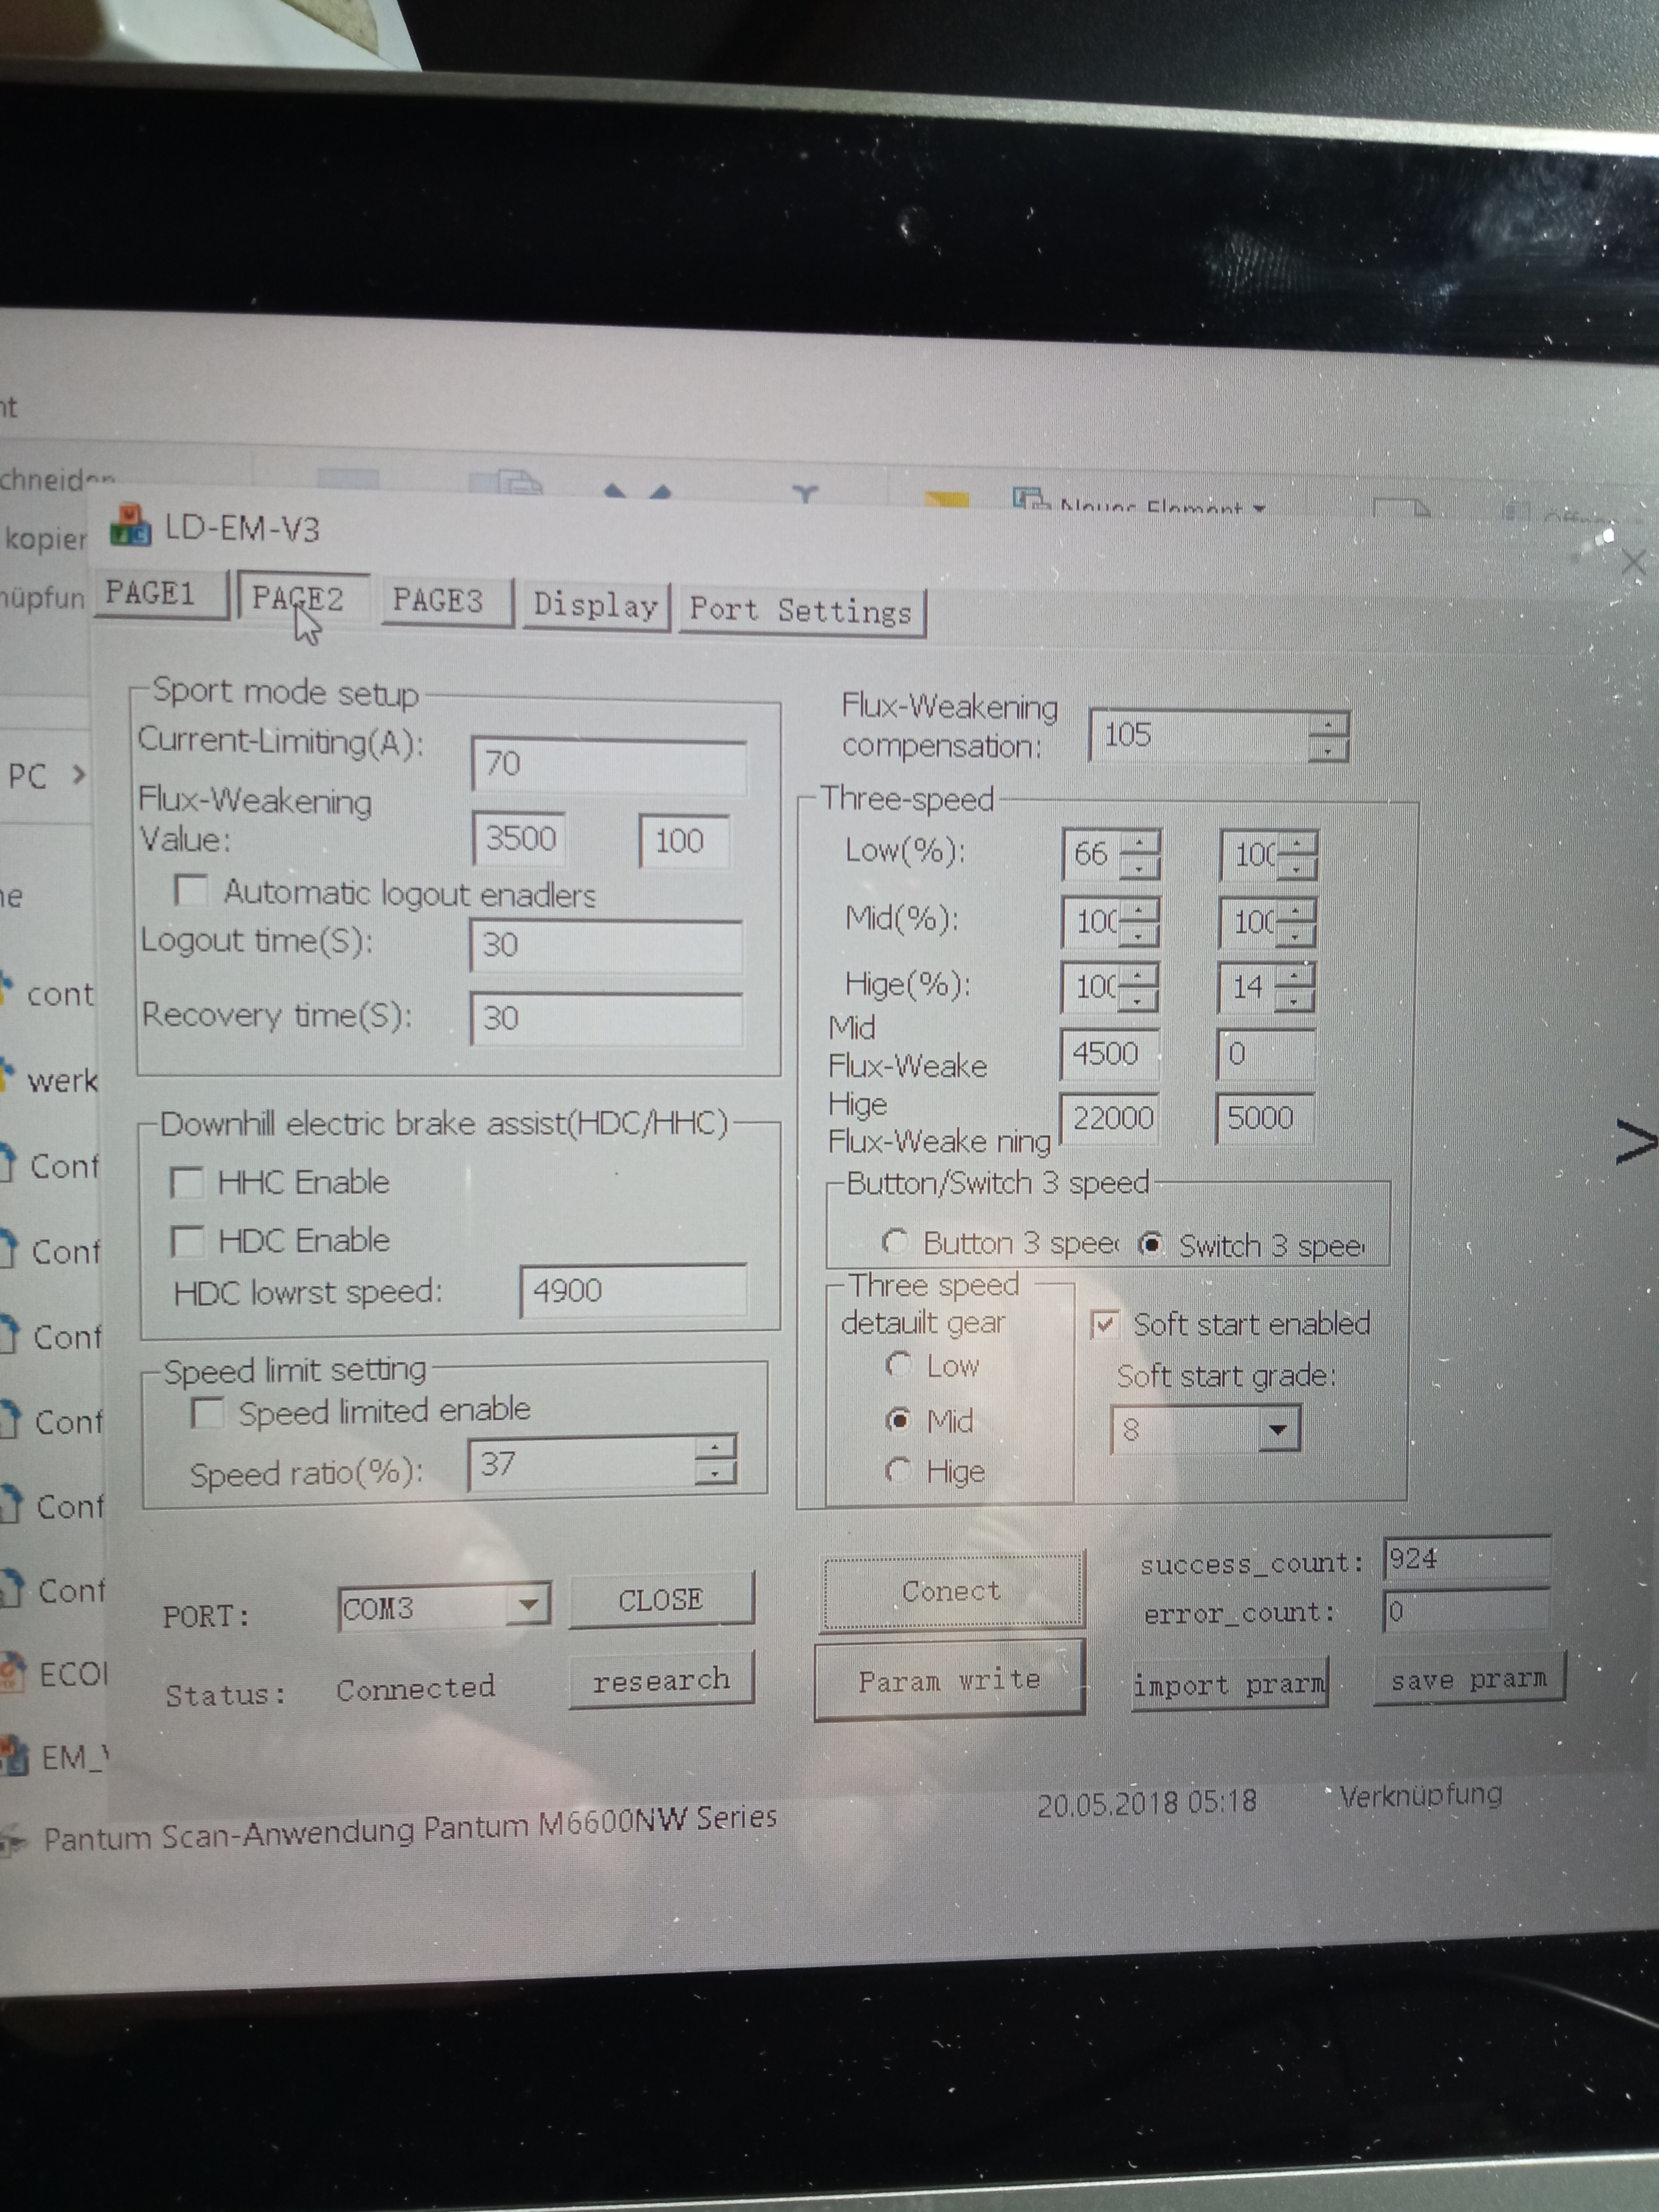
Task: Enable the HHC Enable checkbox
Action: pyautogui.click(x=187, y=1182)
